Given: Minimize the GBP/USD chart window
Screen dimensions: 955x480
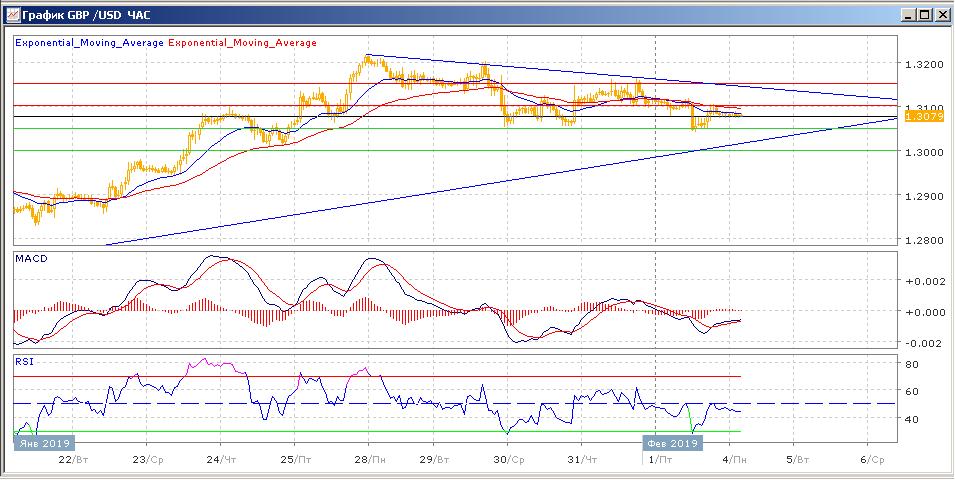Looking at the screenshot, I should [909, 15].
